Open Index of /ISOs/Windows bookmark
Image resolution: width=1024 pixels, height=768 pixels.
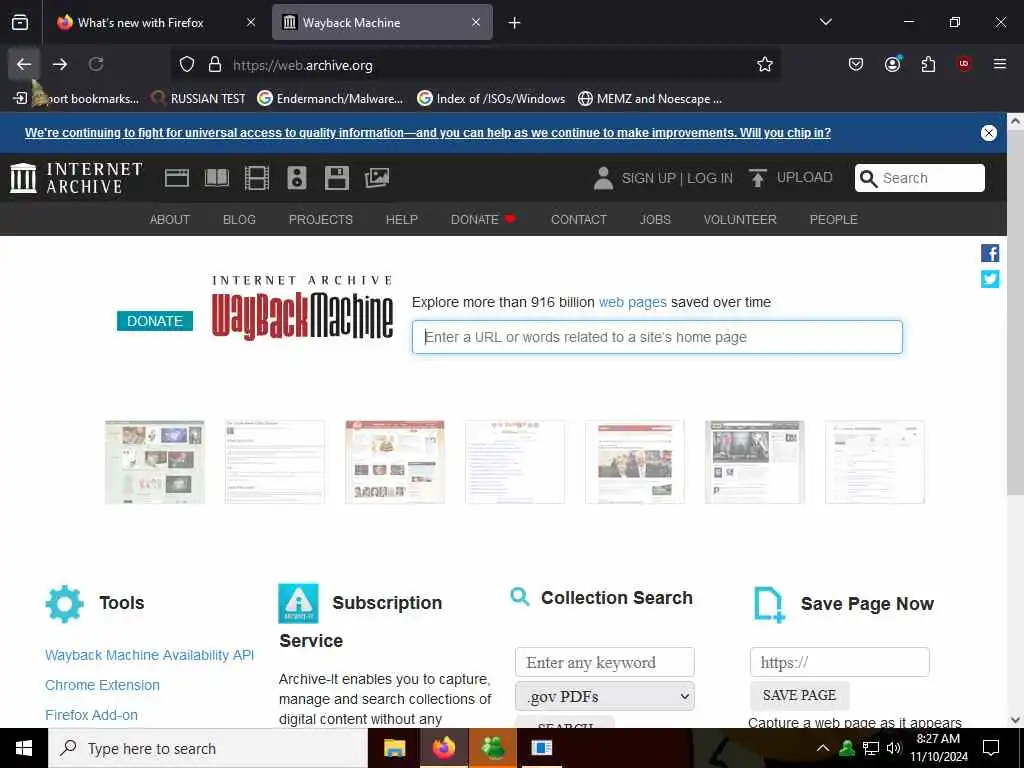(x=491, y=99)
